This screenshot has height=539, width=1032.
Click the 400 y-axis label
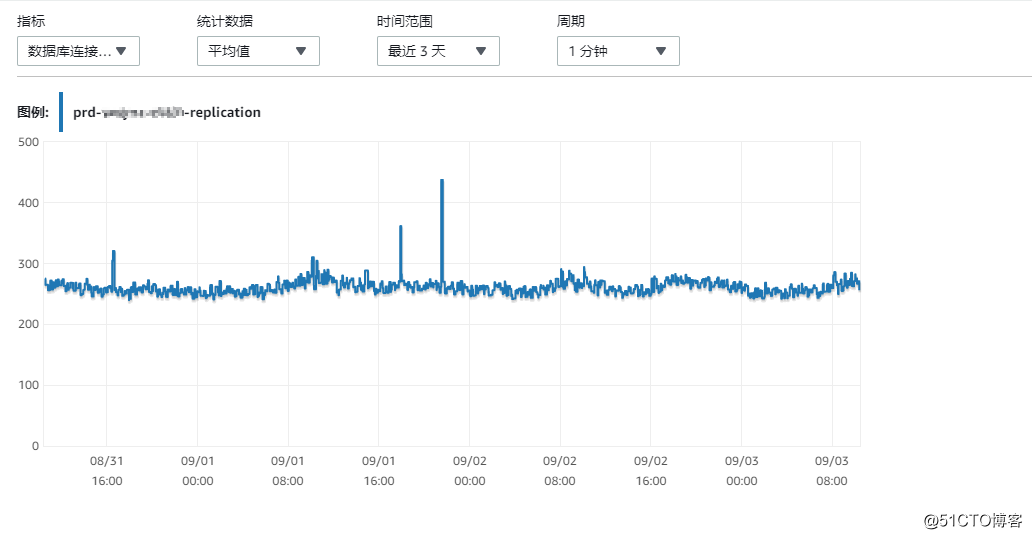coord(28,203)
